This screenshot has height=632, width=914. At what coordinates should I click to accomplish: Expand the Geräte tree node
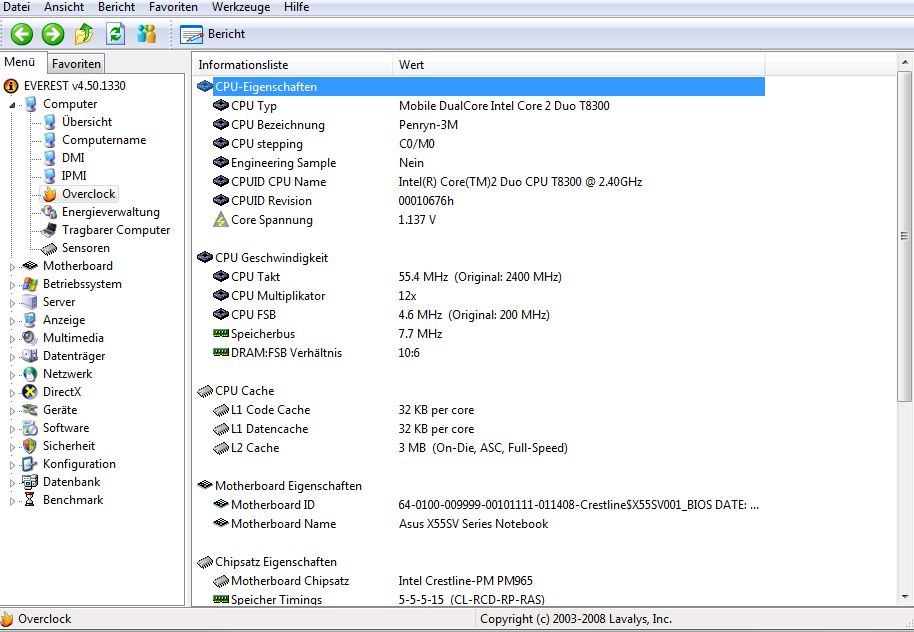[x=12, y=411]
